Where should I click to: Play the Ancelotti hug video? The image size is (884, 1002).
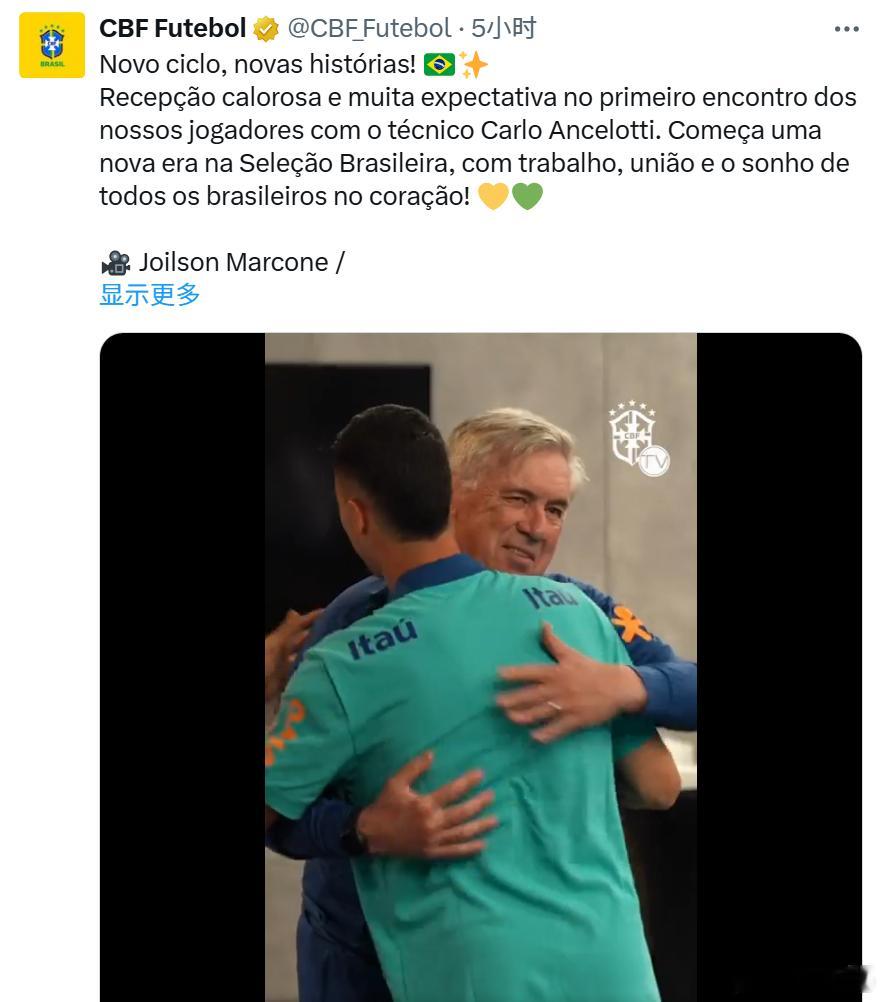pos(481,667)
